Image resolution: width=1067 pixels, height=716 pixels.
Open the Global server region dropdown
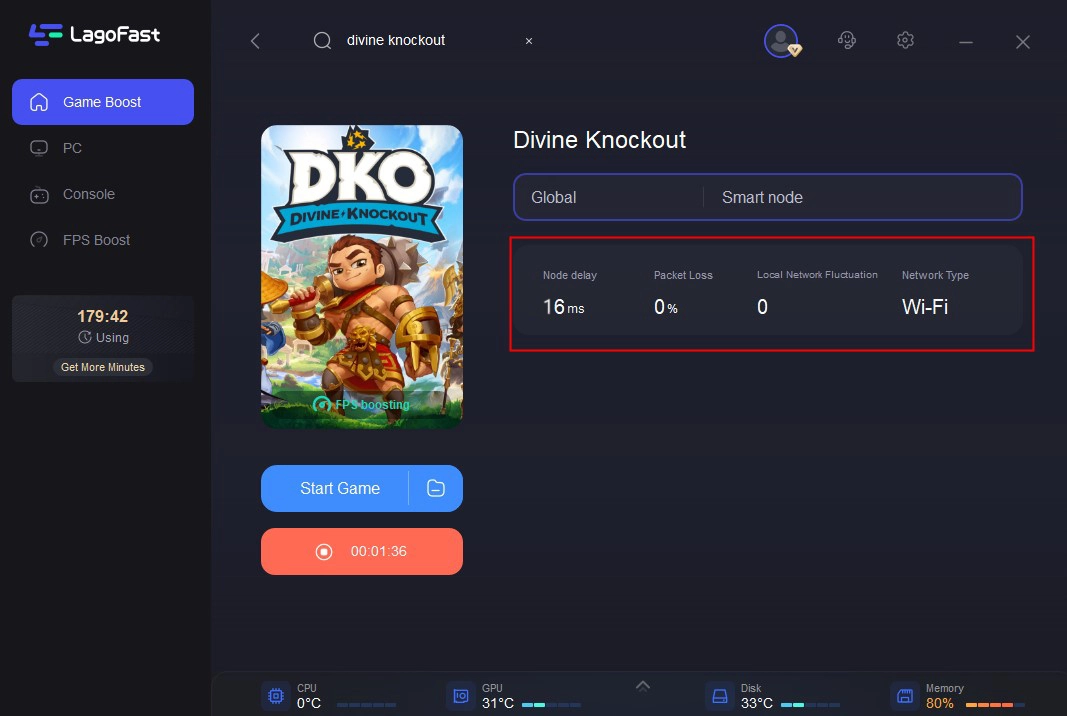click(x=608, y=197)
